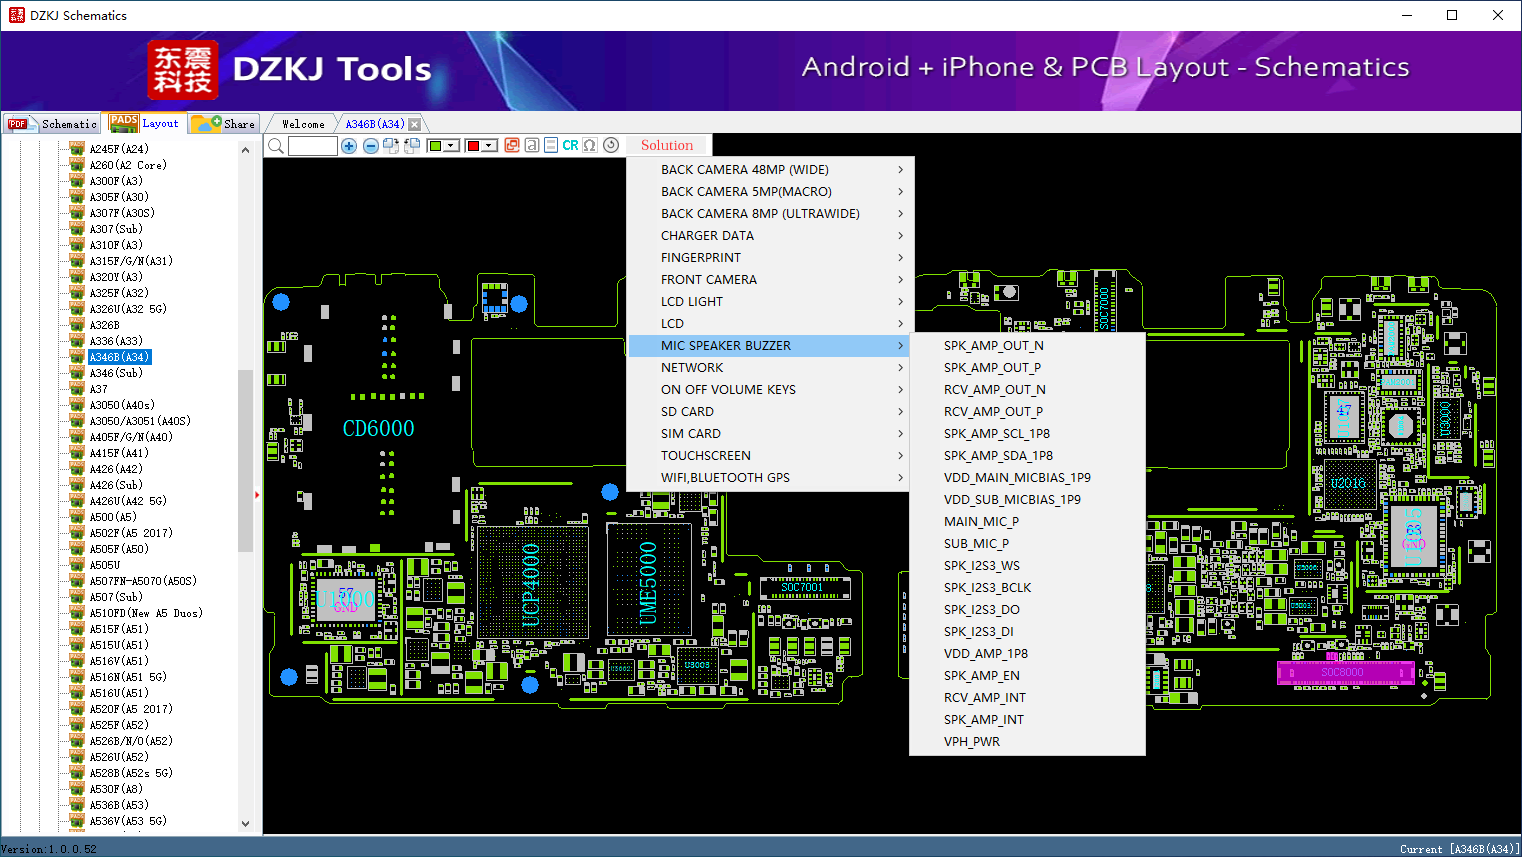Select A315F/G/N(A31) in the model tree
Screen dimensions: 1522x857
tap(131, 261)
